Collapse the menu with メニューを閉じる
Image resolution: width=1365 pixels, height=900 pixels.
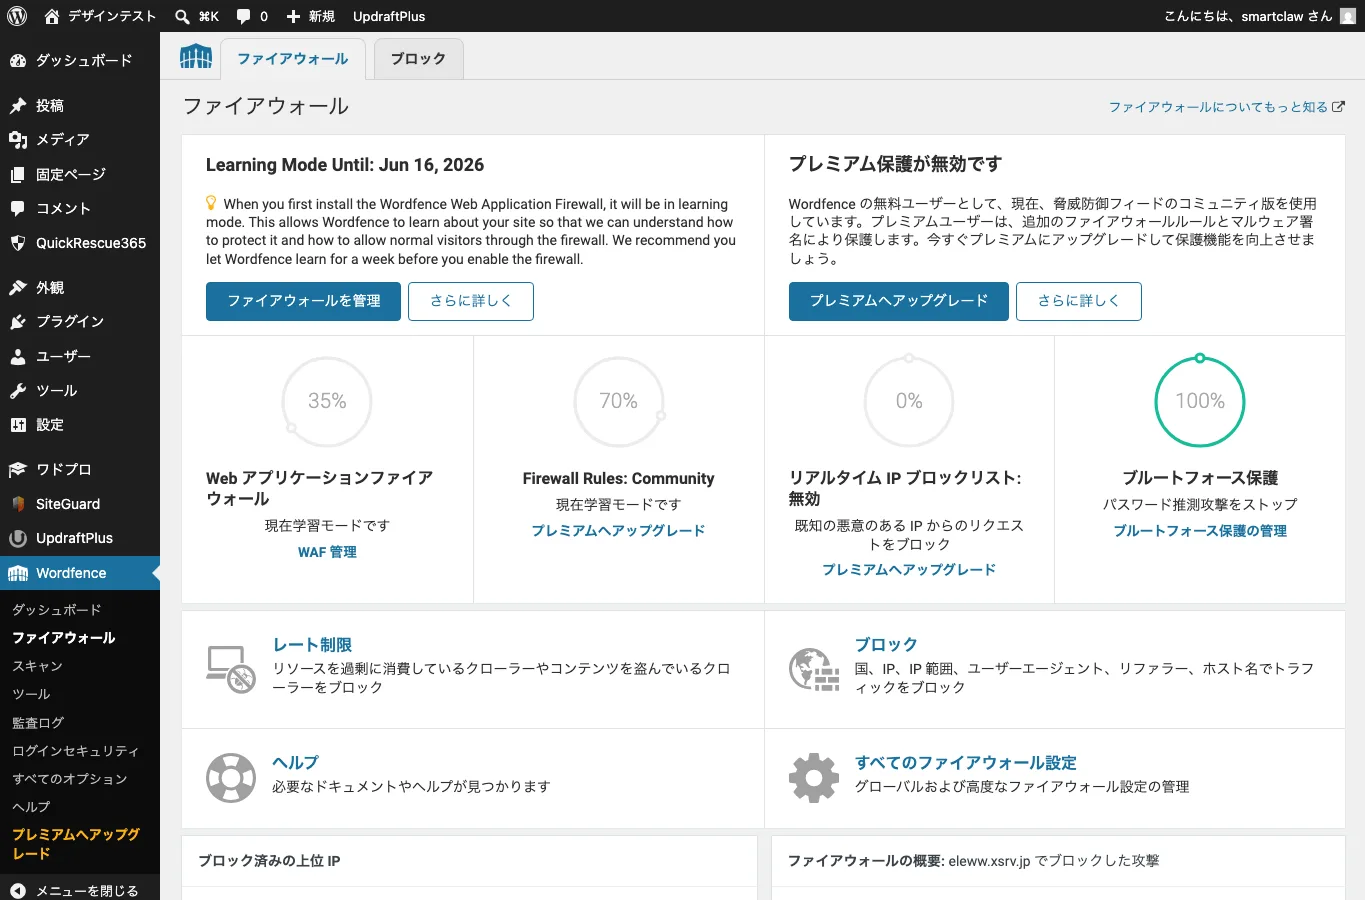pyautogui.click(x=80, y=890)
